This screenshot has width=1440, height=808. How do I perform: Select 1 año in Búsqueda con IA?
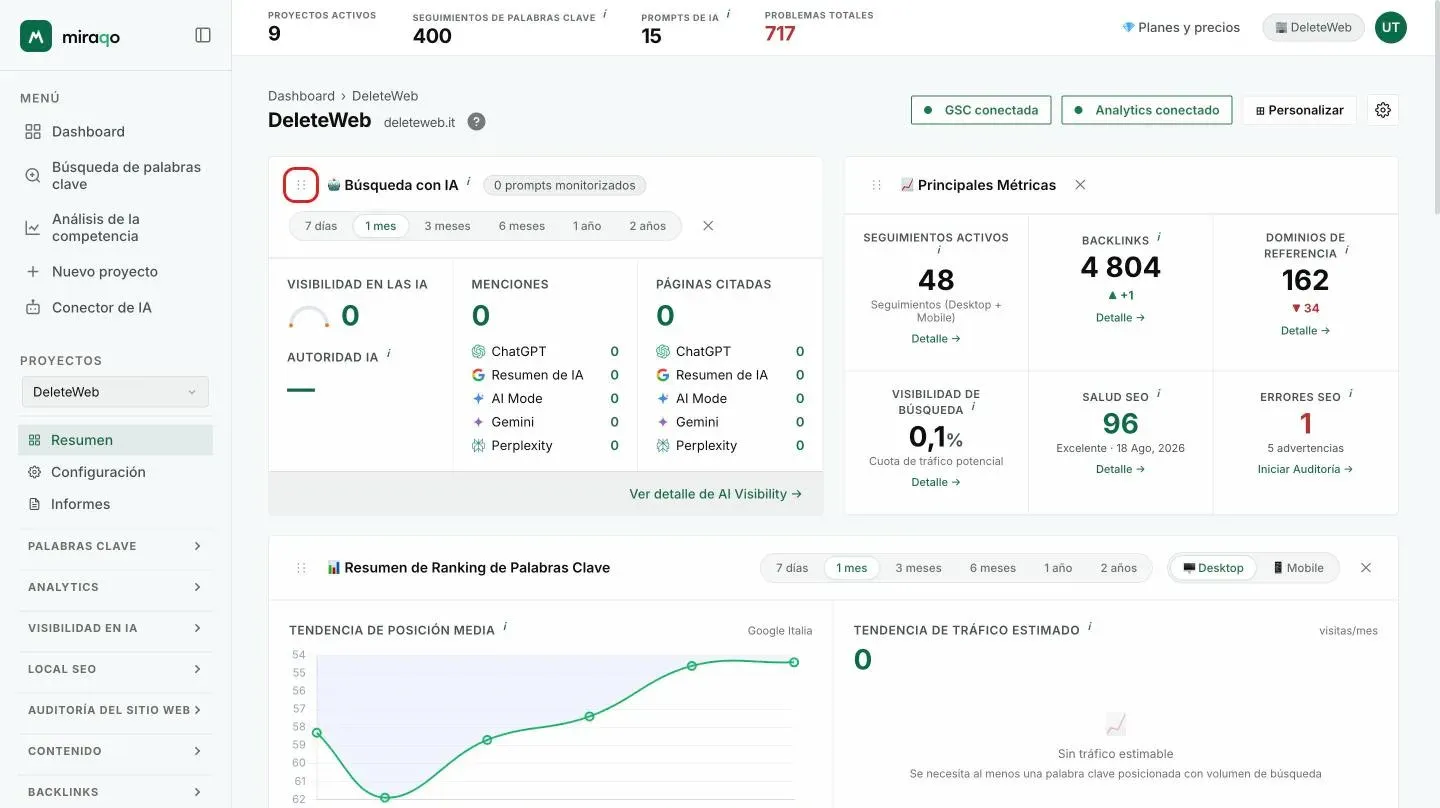click(587, 226)
